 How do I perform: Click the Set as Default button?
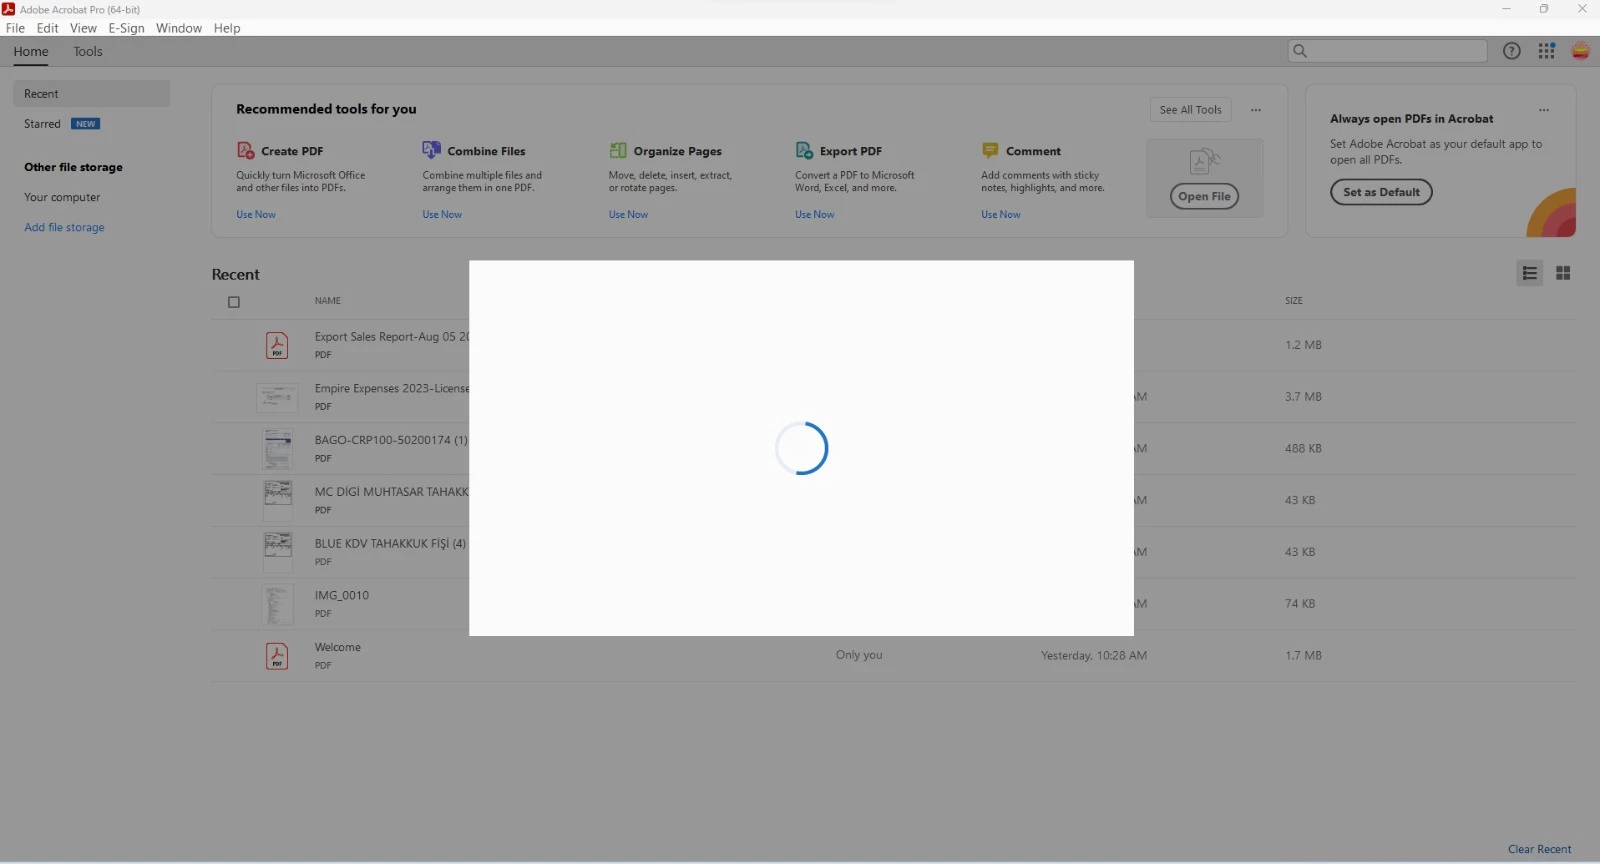pyautogui.click(x=1381, y=192)
